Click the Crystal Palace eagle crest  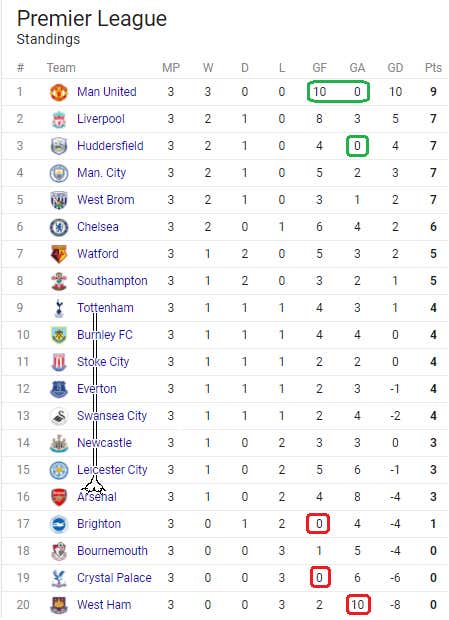(59, 578)
